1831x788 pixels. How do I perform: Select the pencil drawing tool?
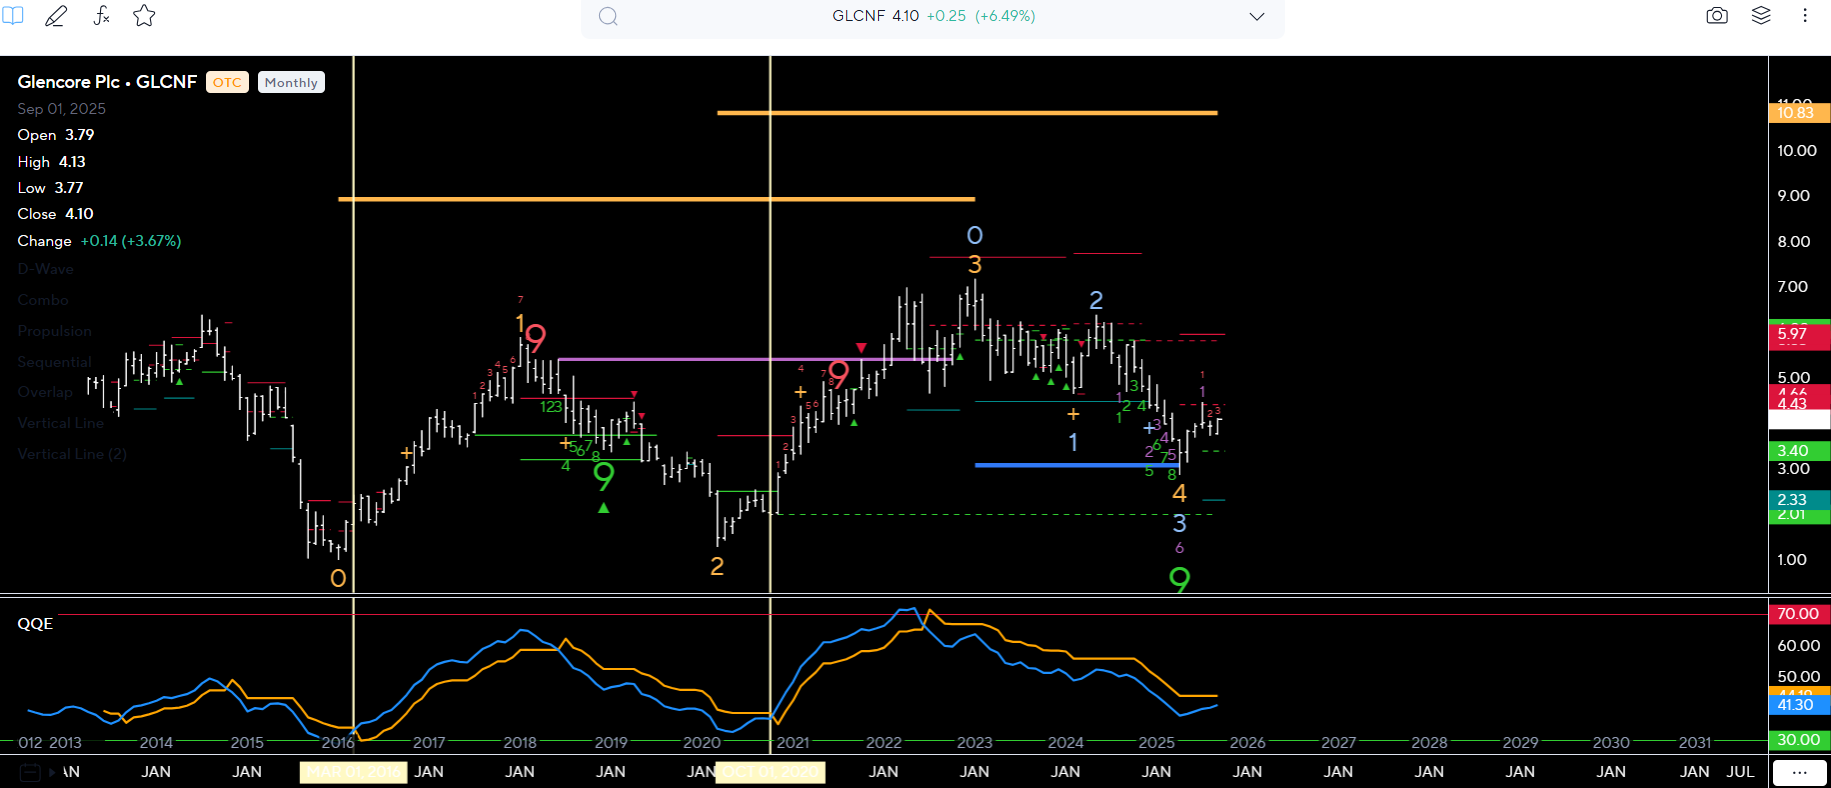56,16
